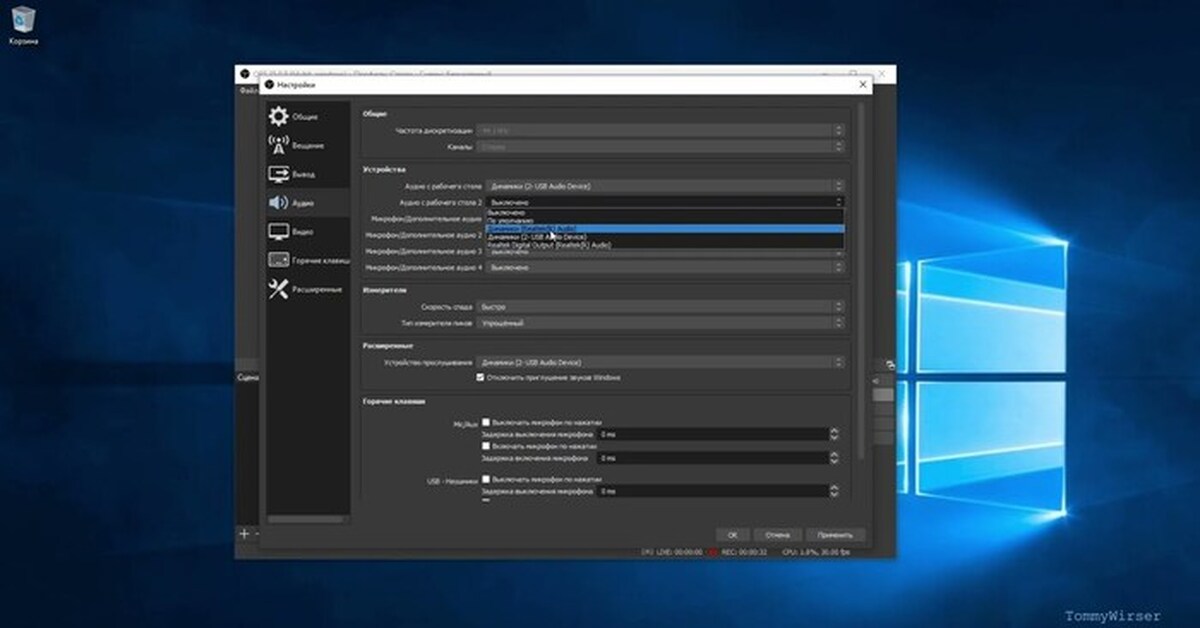The image size is (1200, 628).
Task: Click the settings sidebar horizontal scrollbar
Action: coord(306,520)
